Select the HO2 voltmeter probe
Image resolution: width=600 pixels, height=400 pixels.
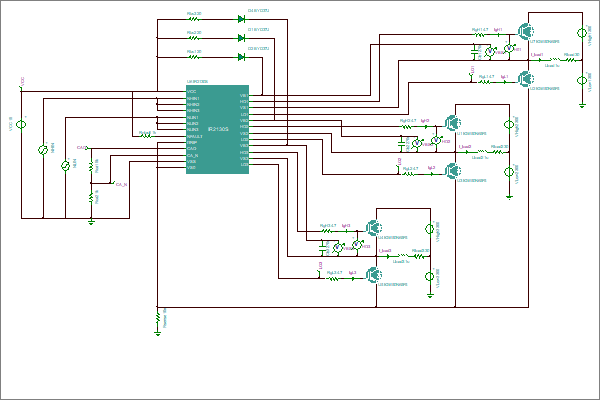point(436,140)
